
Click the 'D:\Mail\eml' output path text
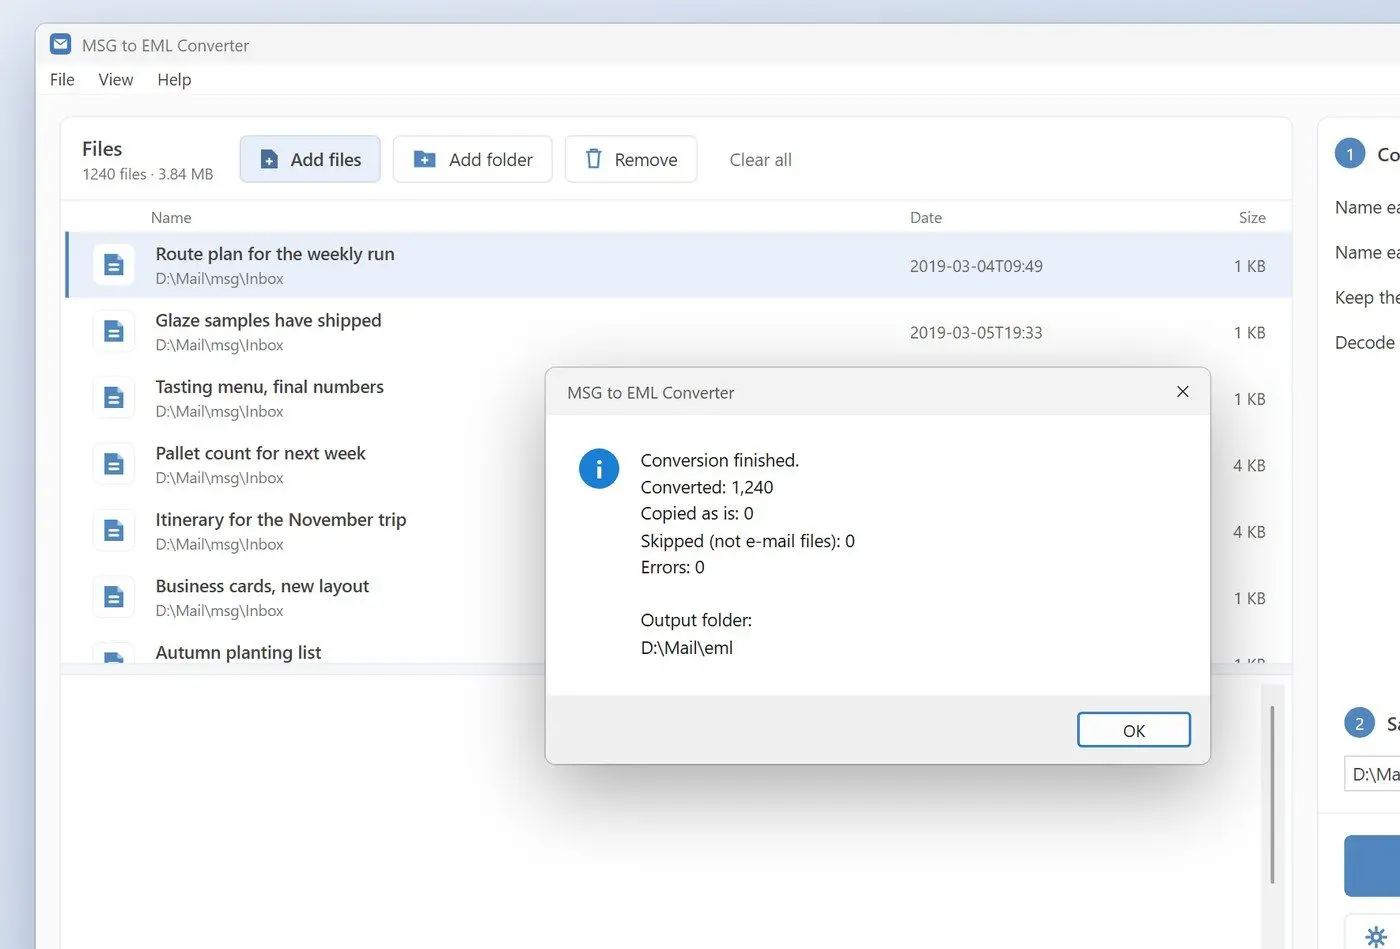click(687, 647)
